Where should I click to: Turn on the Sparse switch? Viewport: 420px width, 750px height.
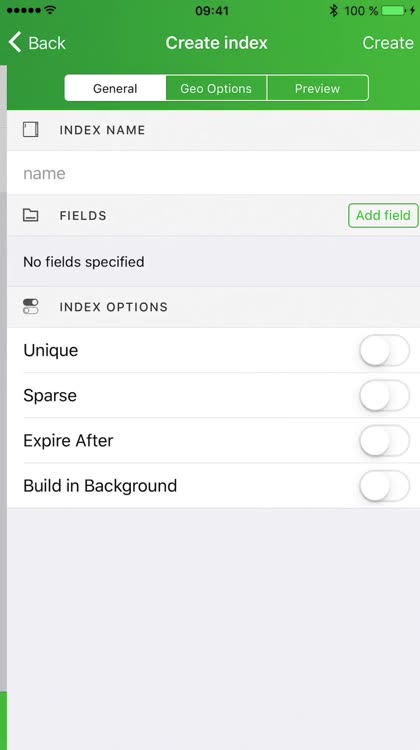coord(385,395)
